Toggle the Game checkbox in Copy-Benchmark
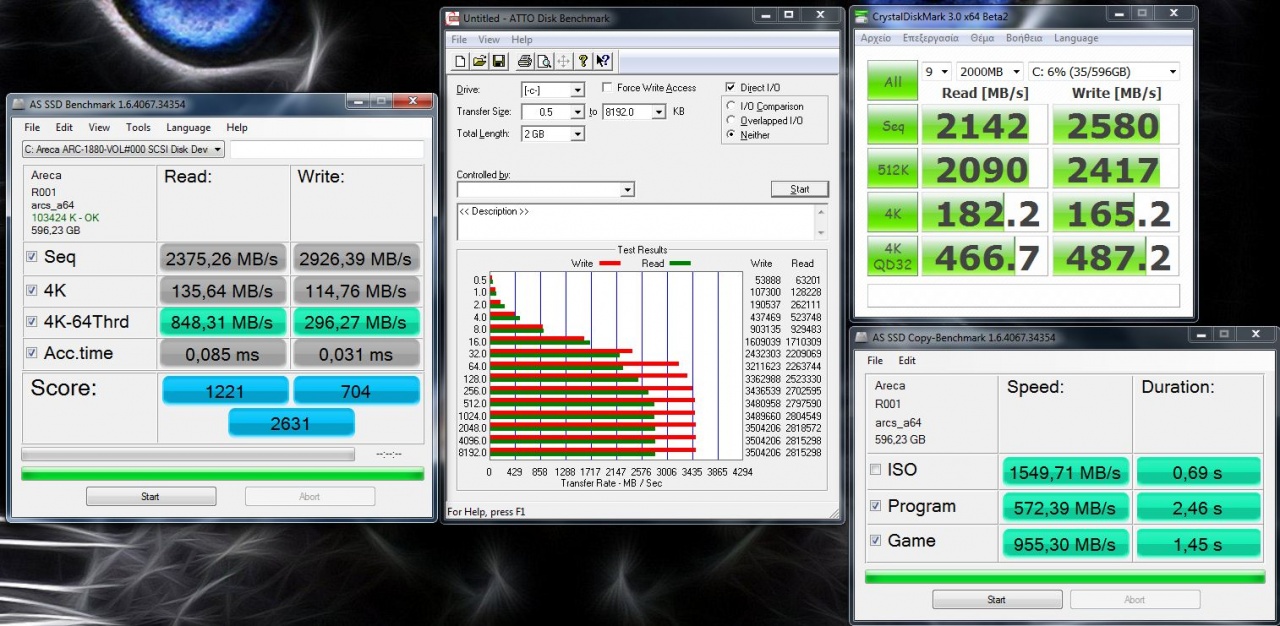 click(x=876, y=540)
